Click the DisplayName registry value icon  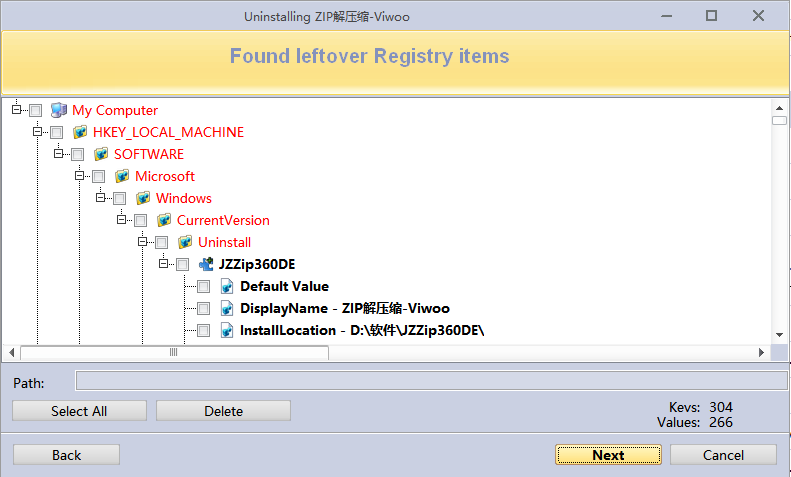pyautogui.click(x=227, y=309)
